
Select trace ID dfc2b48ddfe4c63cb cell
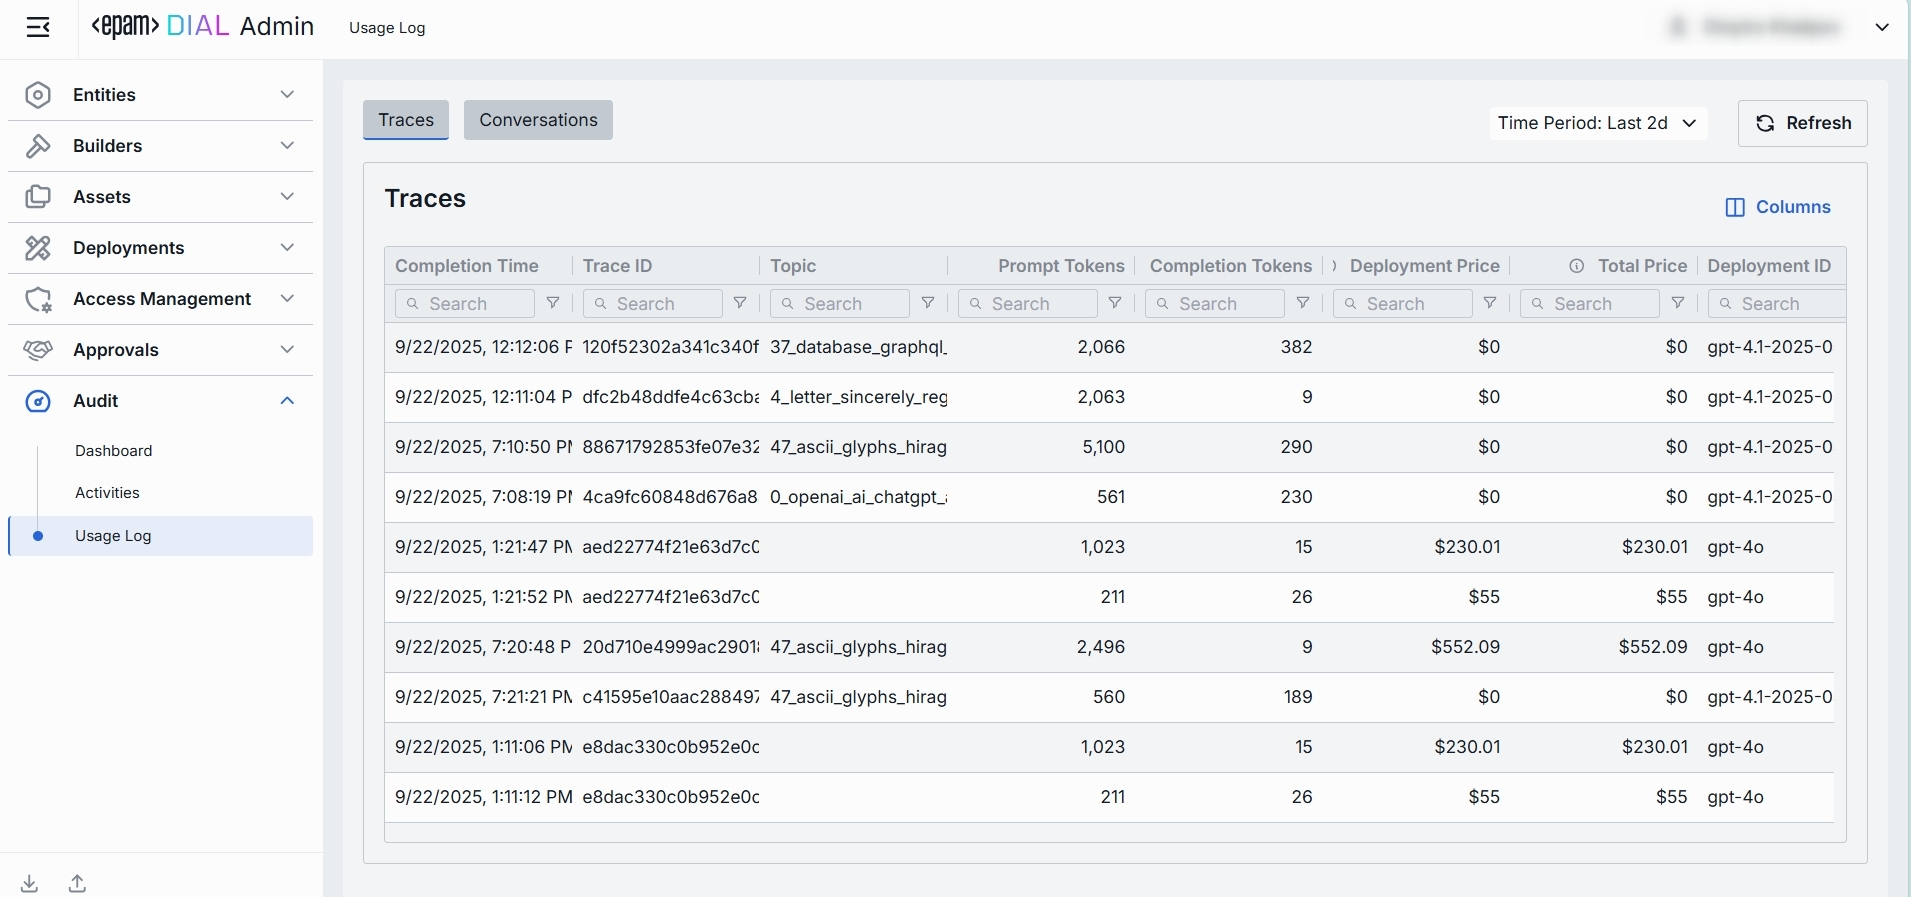tap(671, 397)
